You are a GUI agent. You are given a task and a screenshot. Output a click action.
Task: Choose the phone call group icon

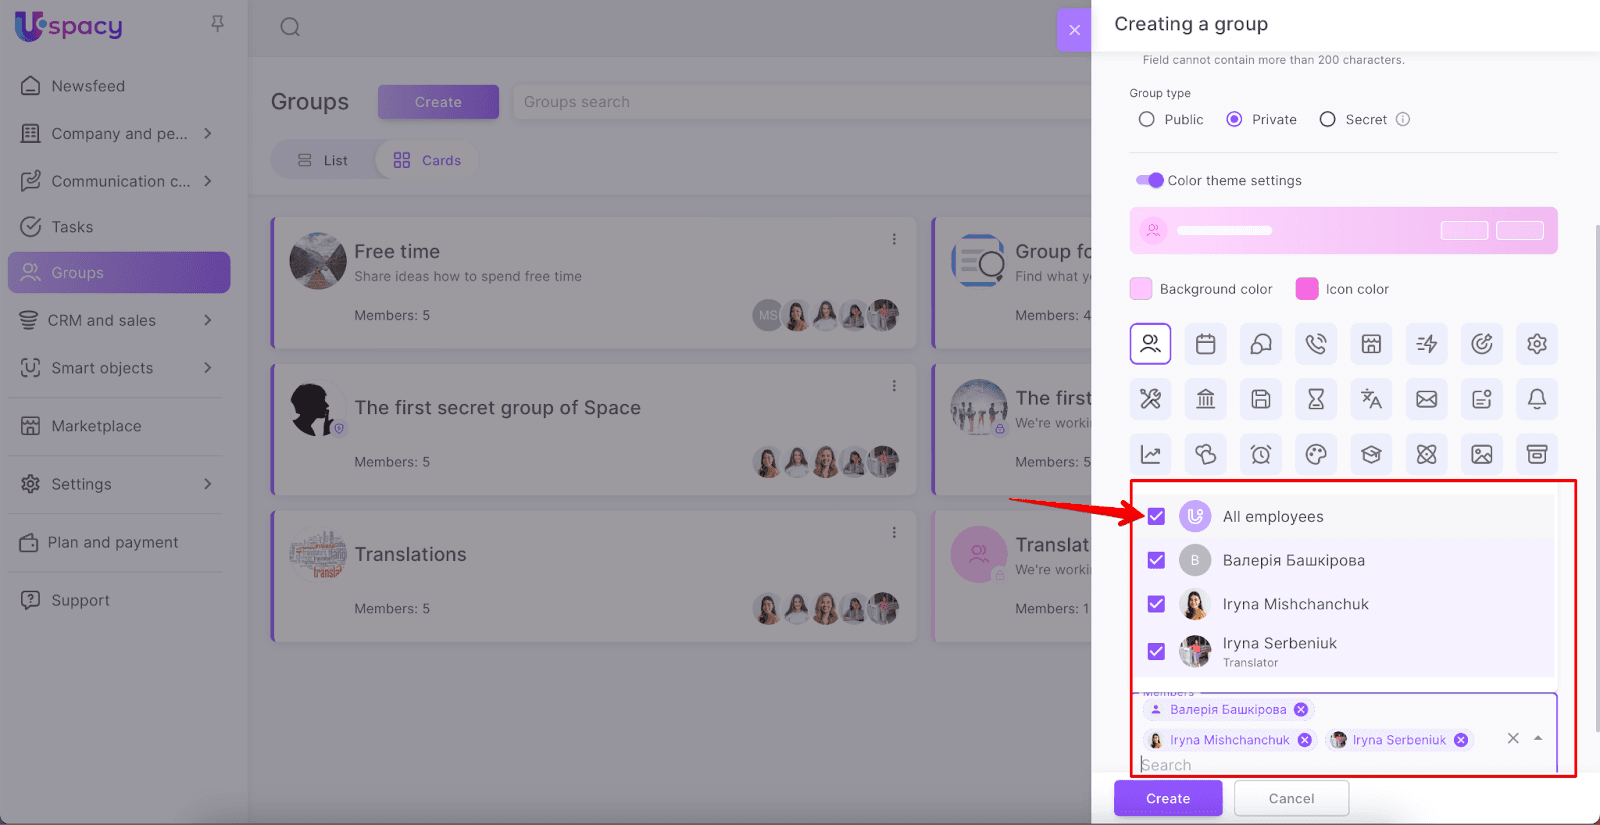(x=1315, y=344)
